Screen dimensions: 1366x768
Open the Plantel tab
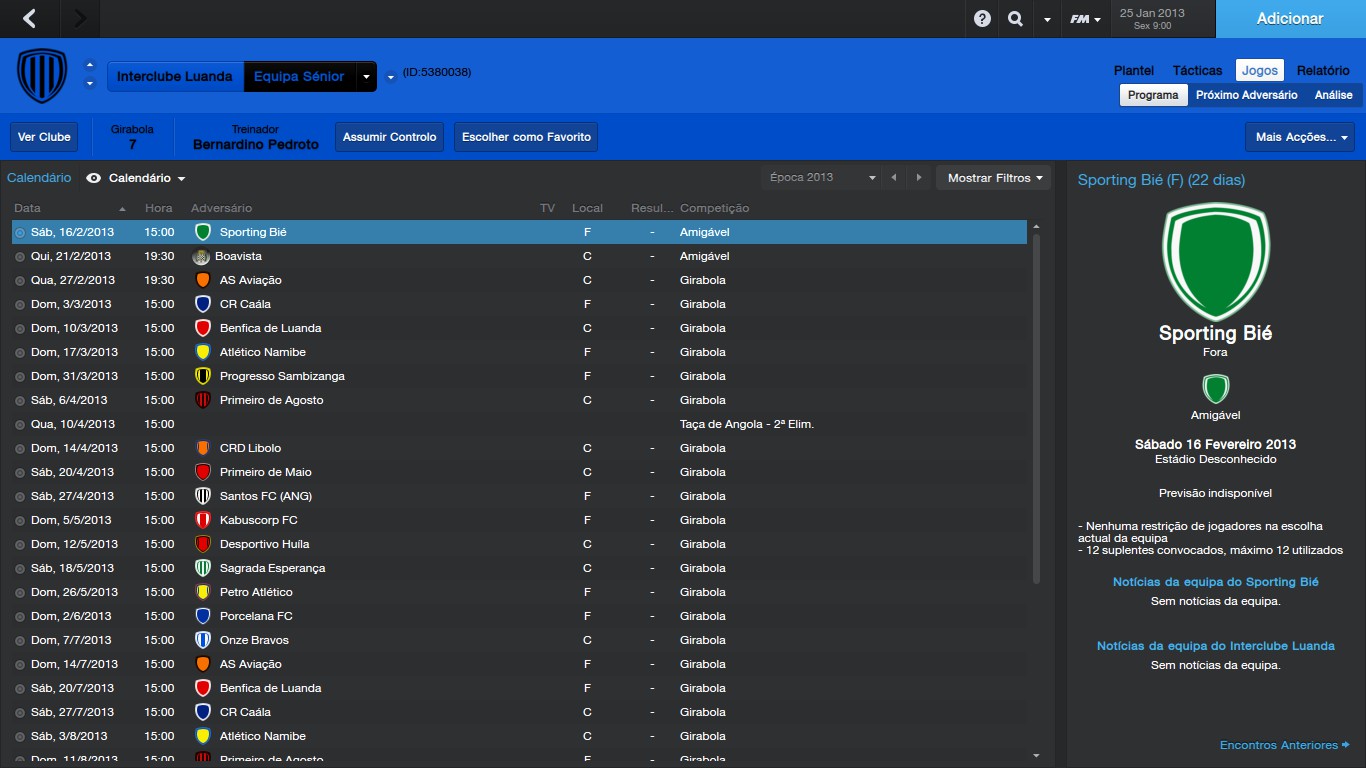pos(1134,70)
